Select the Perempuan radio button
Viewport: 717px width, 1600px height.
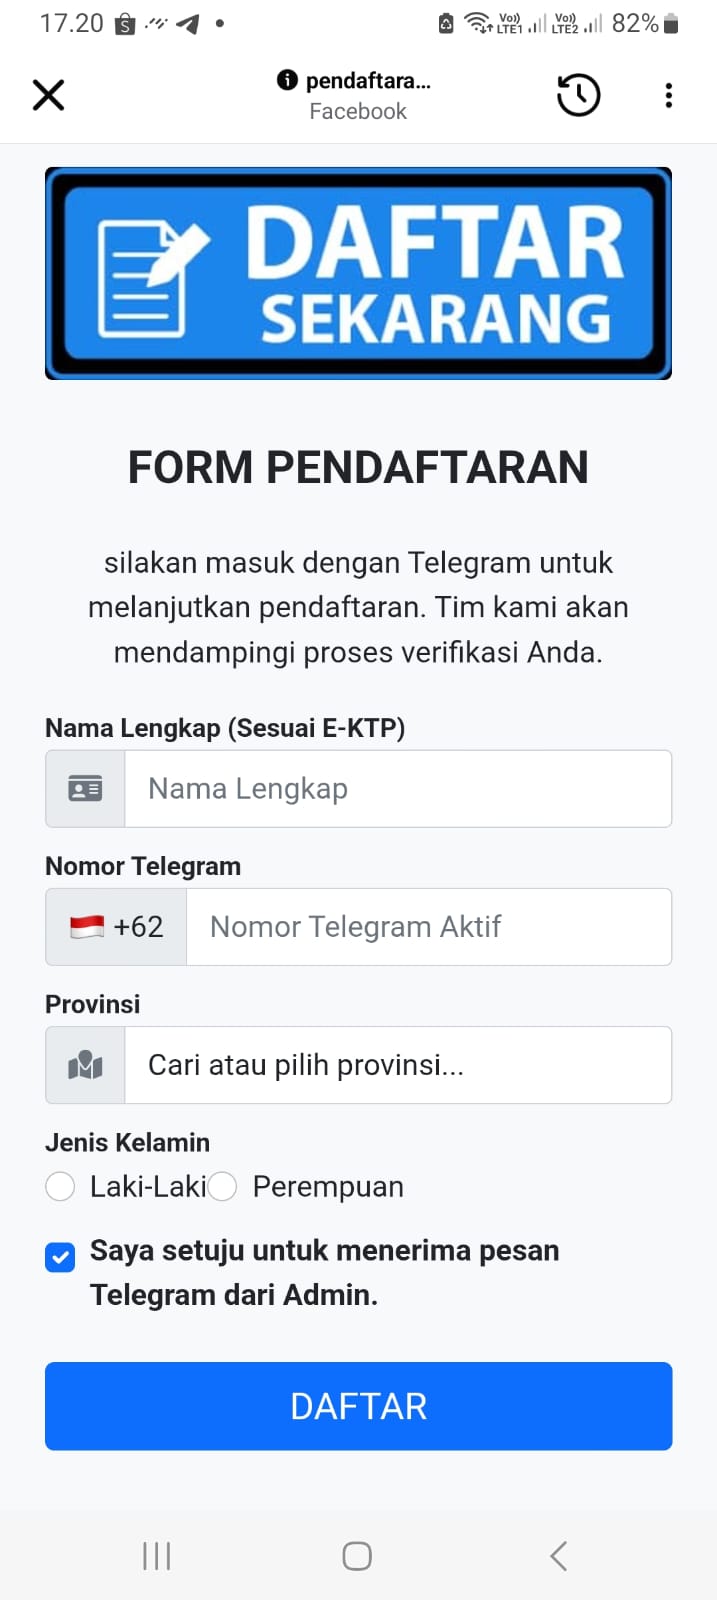[x=222, y=1187]
